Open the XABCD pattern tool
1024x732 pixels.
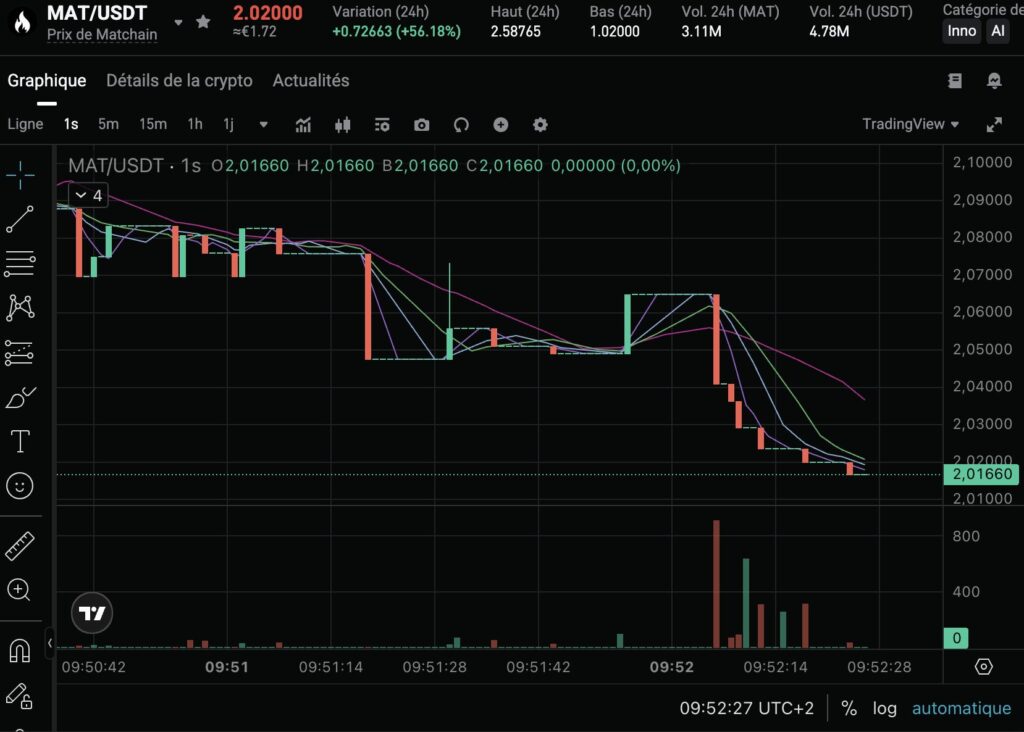click(x=21, y=308)
